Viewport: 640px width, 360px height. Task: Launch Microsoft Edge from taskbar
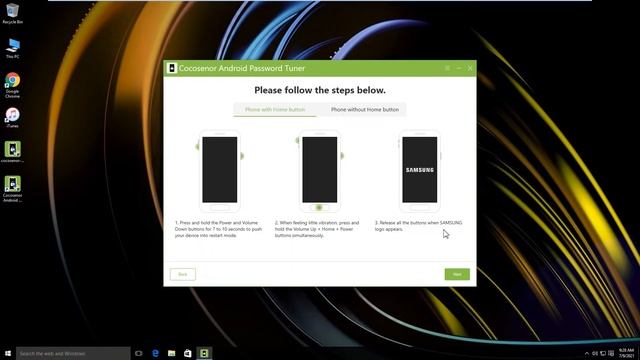coord(156,353)
